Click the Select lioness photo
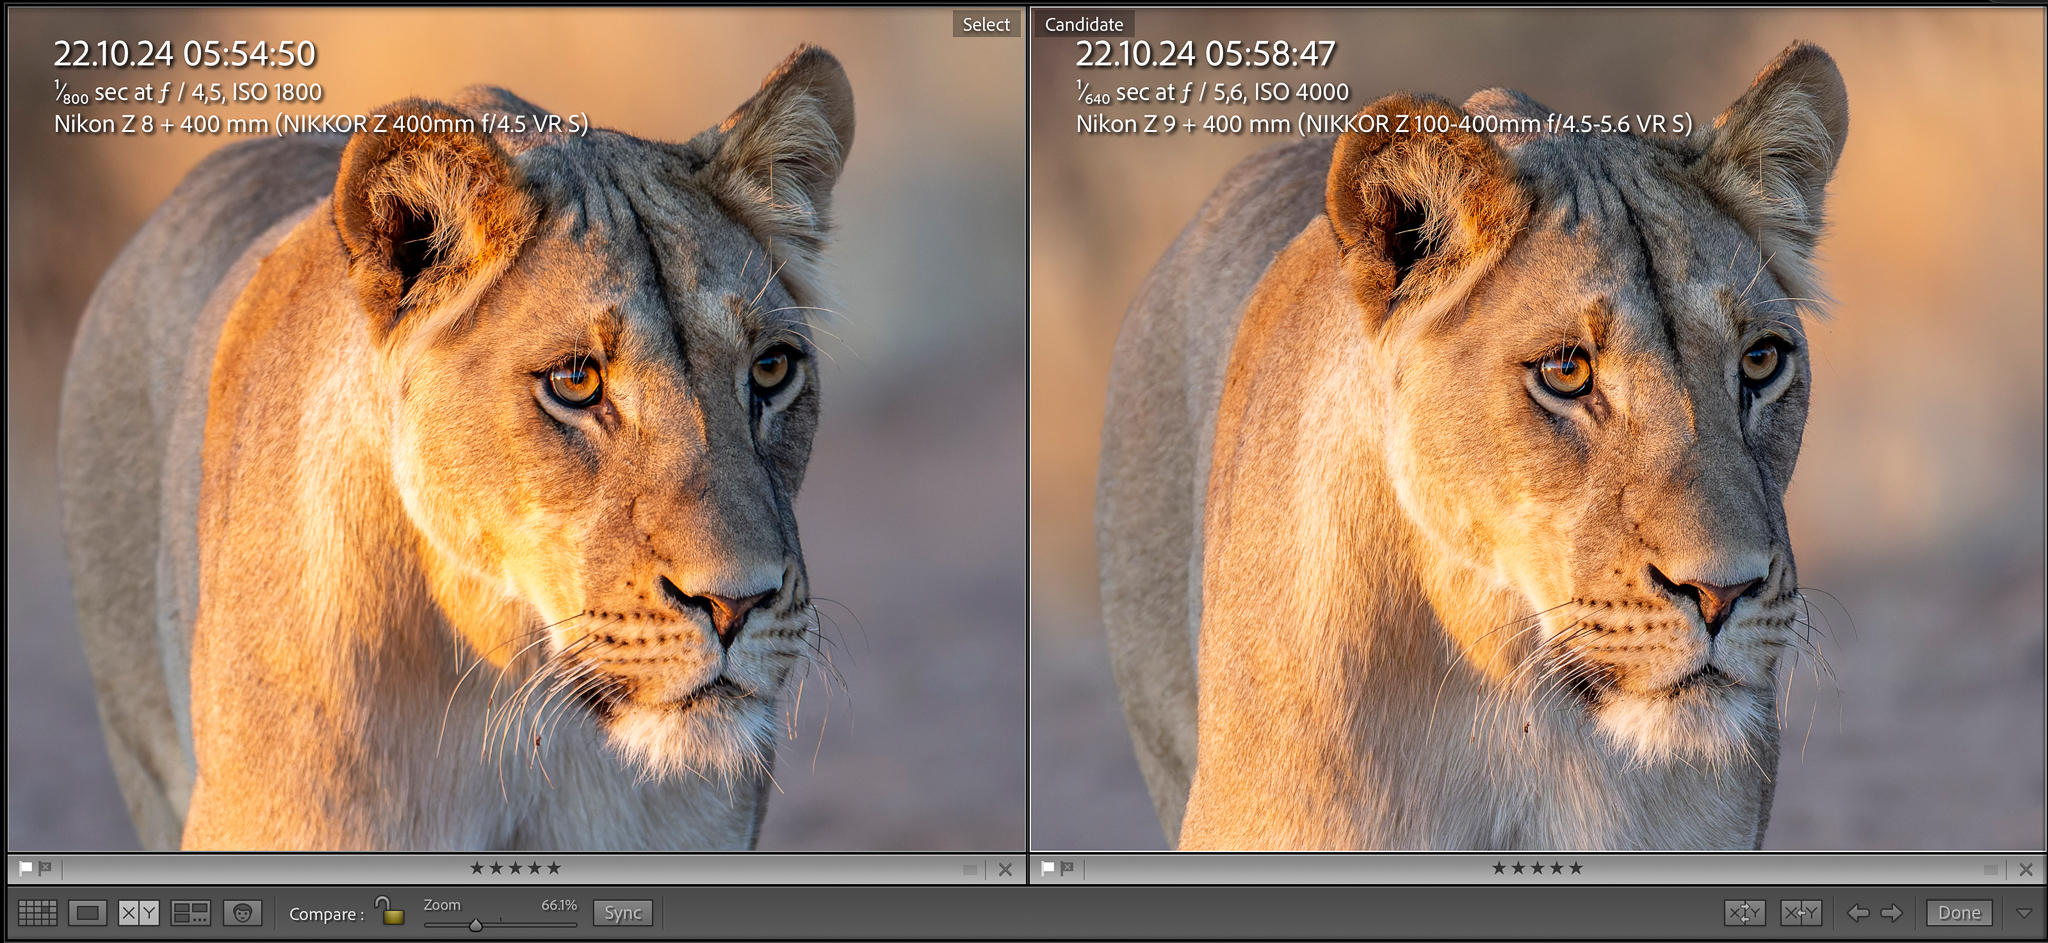Image resolution: width=2048 pixels, height=943 pixels. click(517, 430)
